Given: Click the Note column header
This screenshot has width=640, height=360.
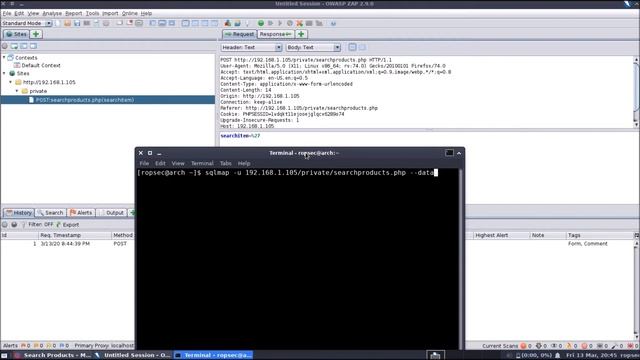Looking at the screenshot, I should point(547,235).
